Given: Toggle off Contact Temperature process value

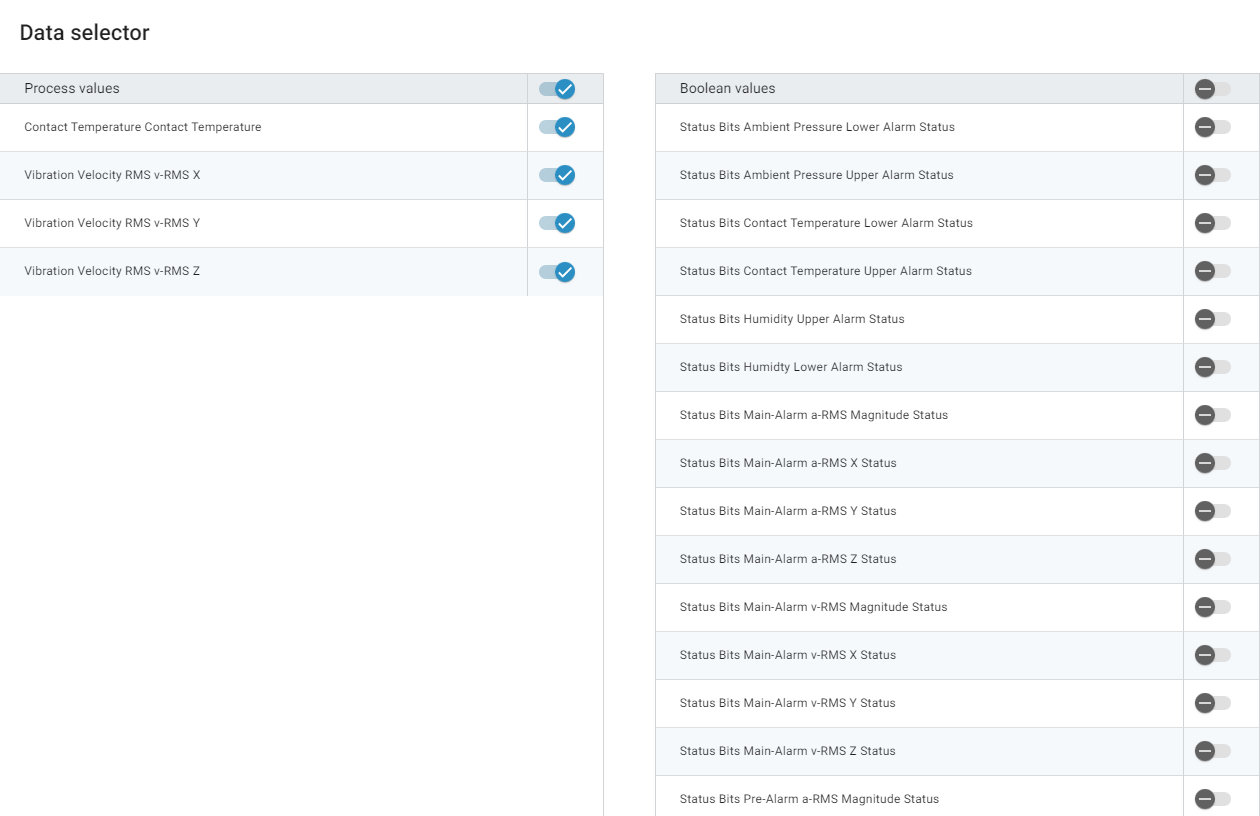Looking at the screenshot, I should coord(557,127).
